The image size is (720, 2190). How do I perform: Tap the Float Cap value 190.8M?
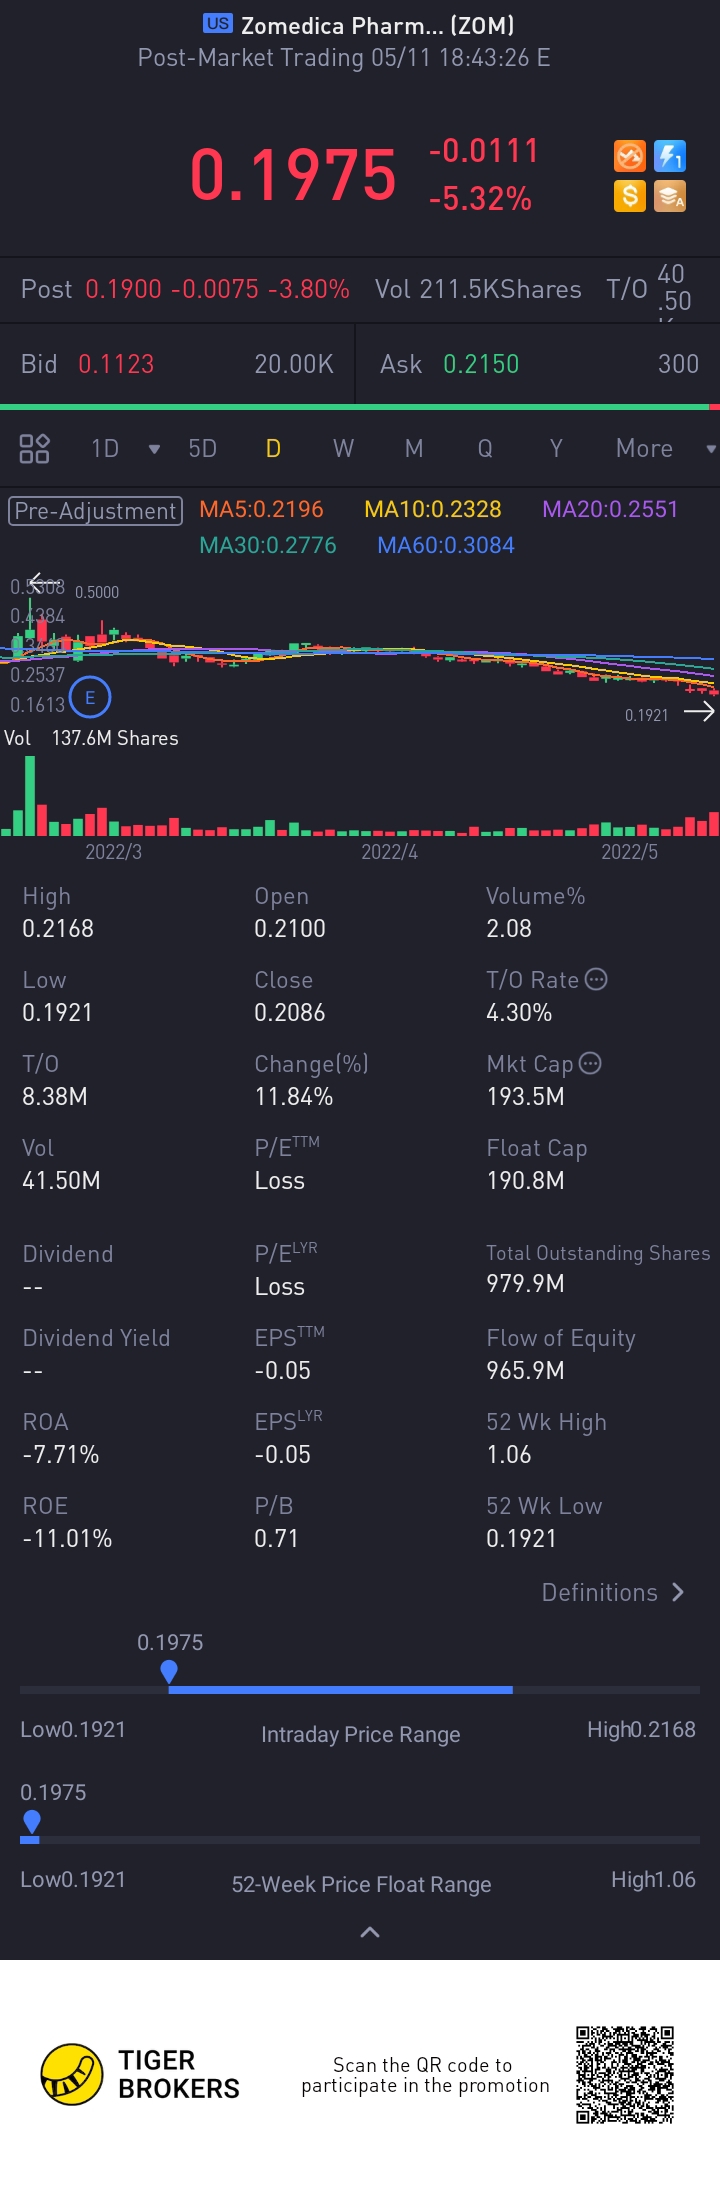pos(525,1180)
